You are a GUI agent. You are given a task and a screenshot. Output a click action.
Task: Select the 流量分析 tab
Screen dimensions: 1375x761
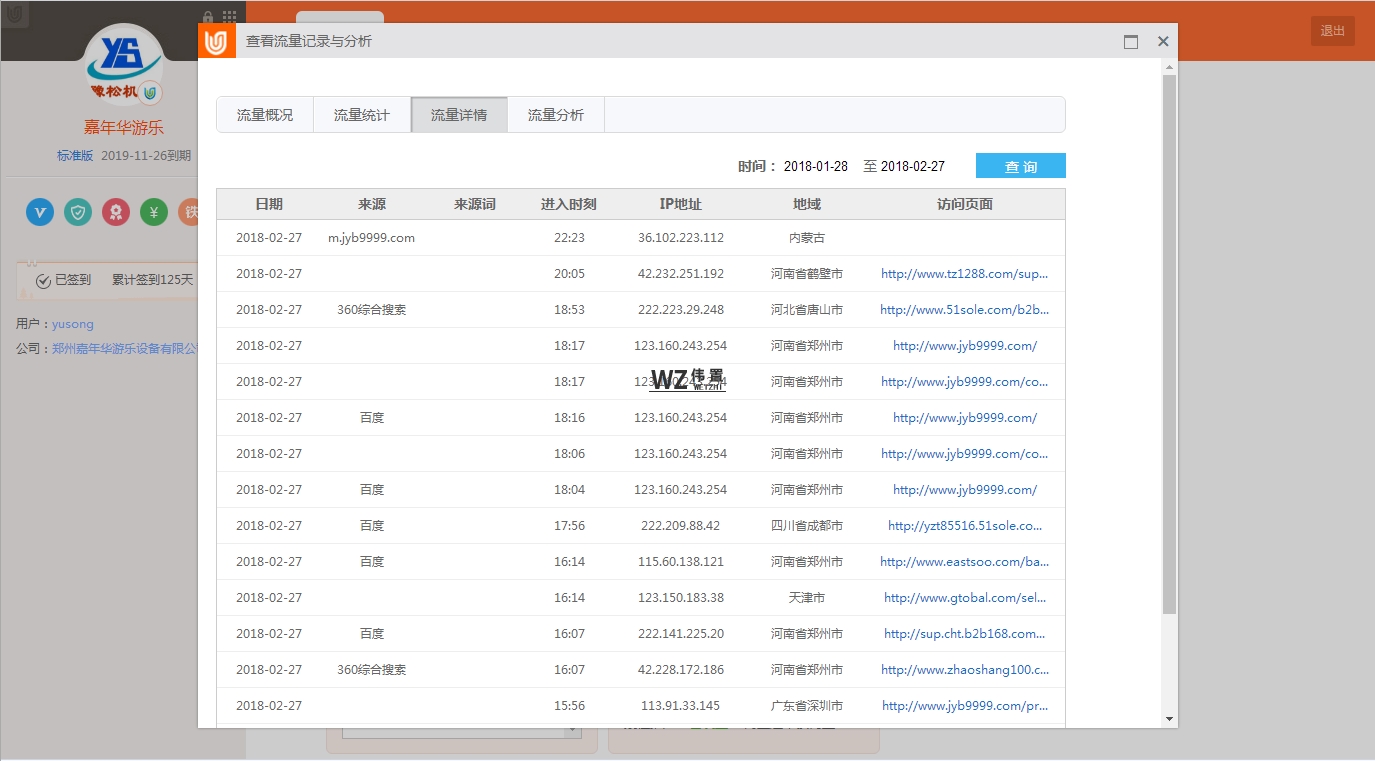(x=556, y=115)
